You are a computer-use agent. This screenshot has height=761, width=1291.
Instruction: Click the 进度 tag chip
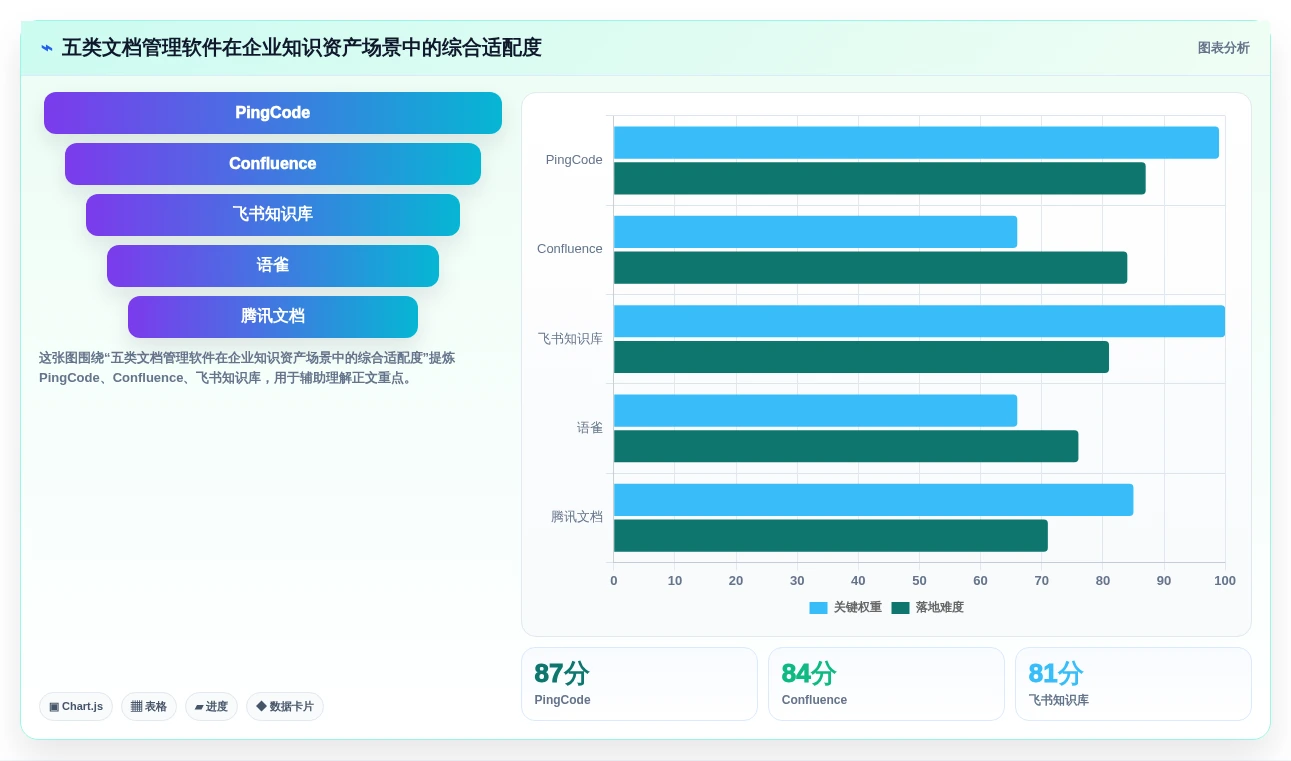(211, 707)
